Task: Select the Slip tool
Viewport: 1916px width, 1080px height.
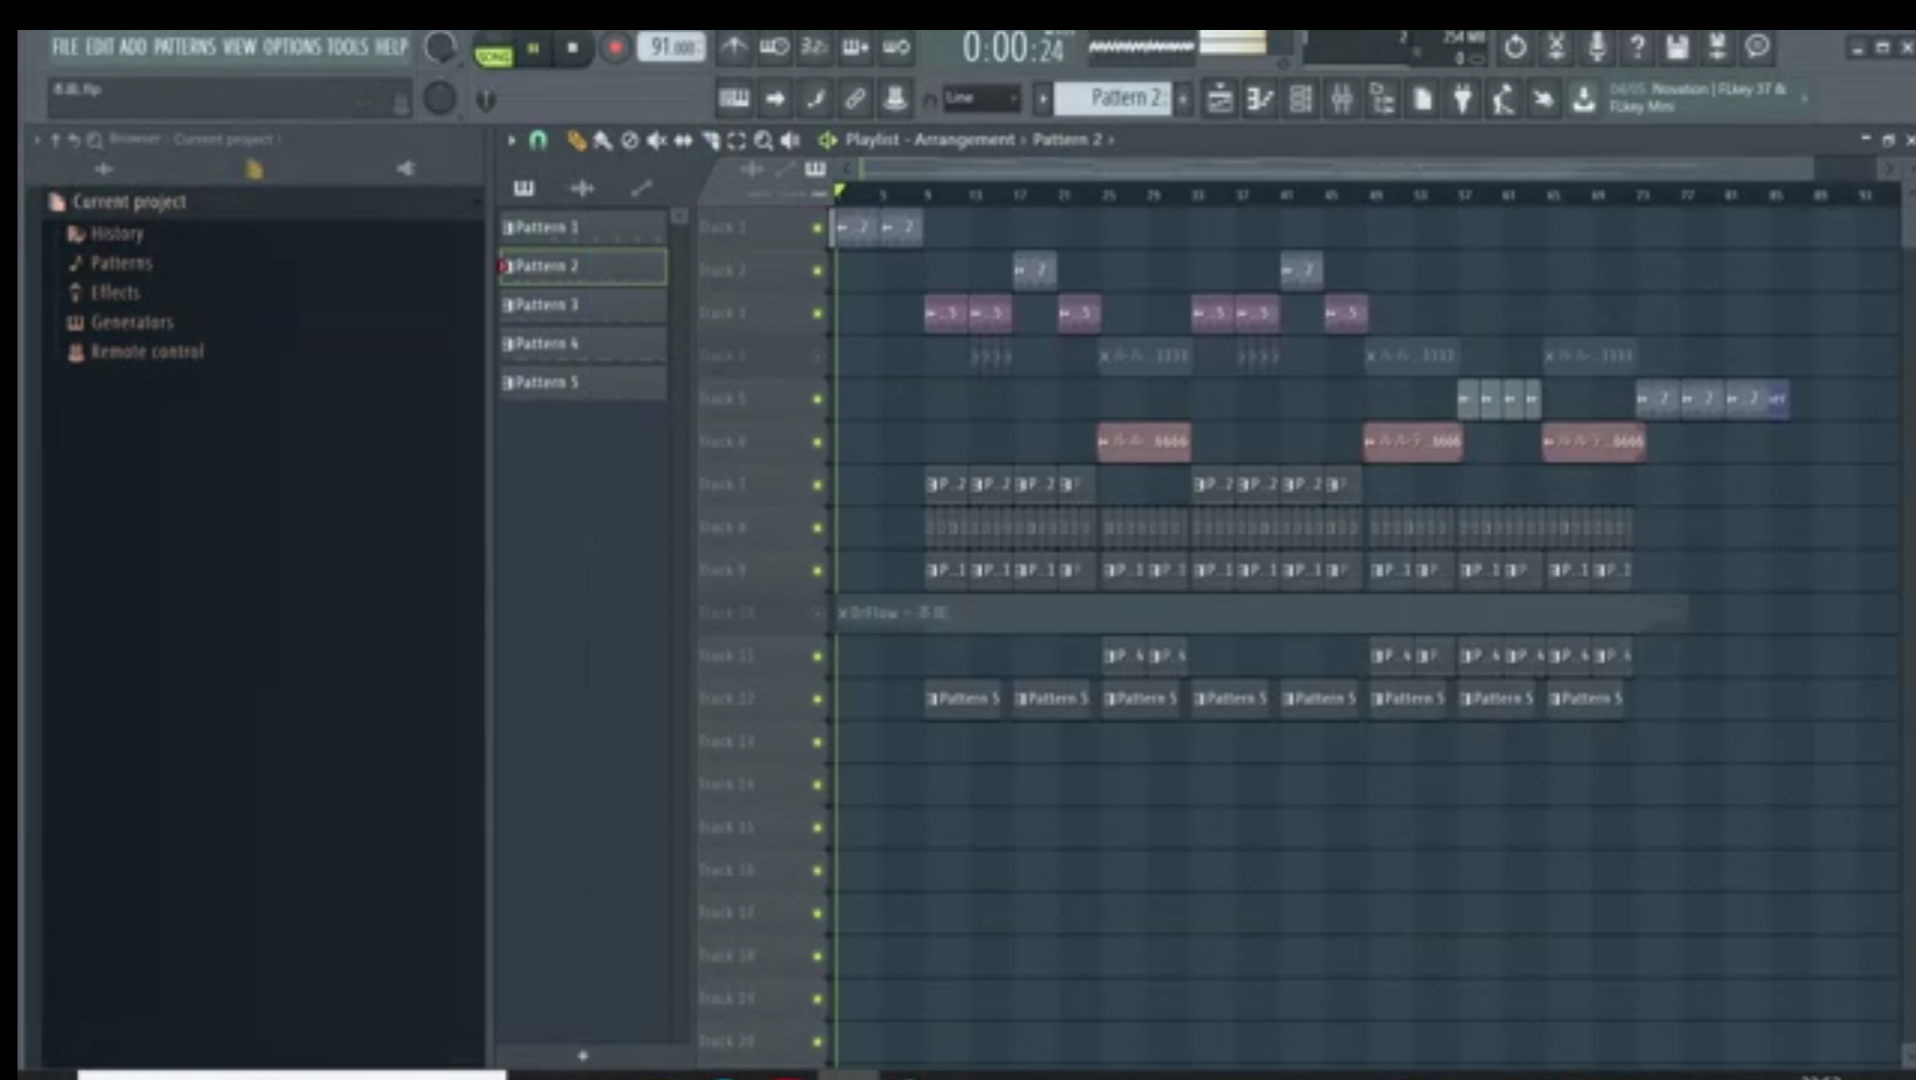Action: pos(683,140)
